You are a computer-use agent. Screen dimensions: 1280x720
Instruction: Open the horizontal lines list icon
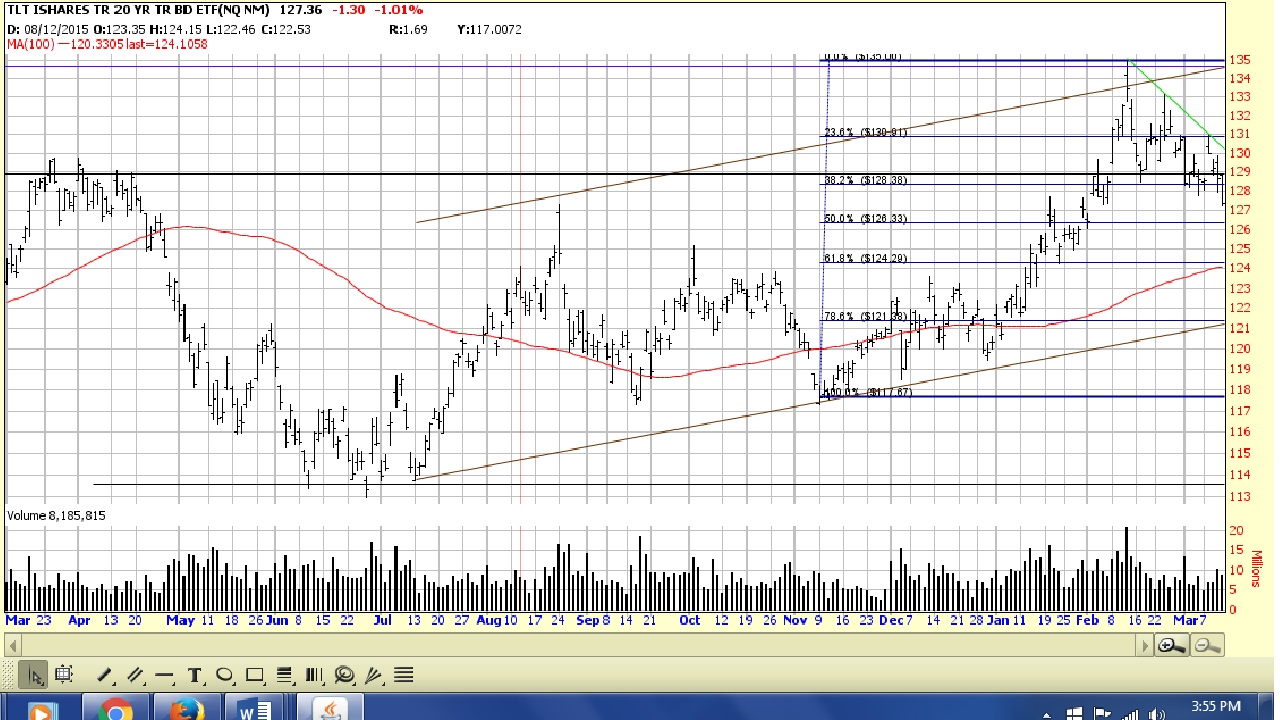point(403,675)
